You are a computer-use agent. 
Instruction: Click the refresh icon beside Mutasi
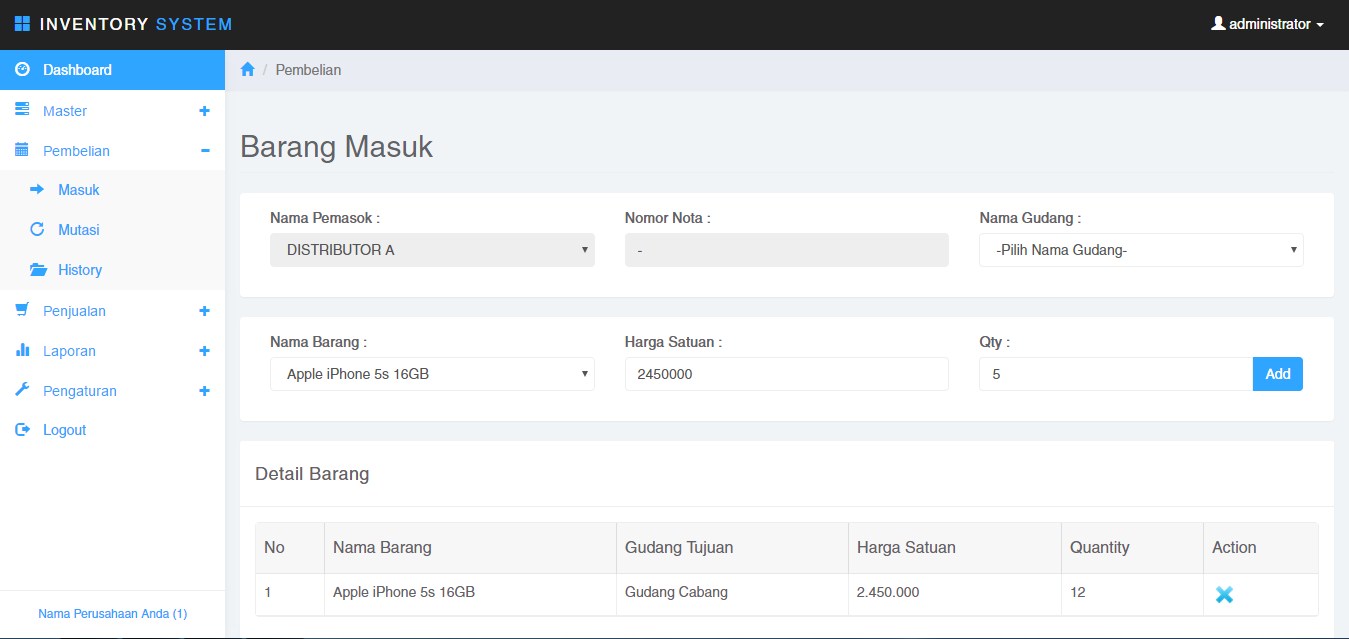[37, 230]
